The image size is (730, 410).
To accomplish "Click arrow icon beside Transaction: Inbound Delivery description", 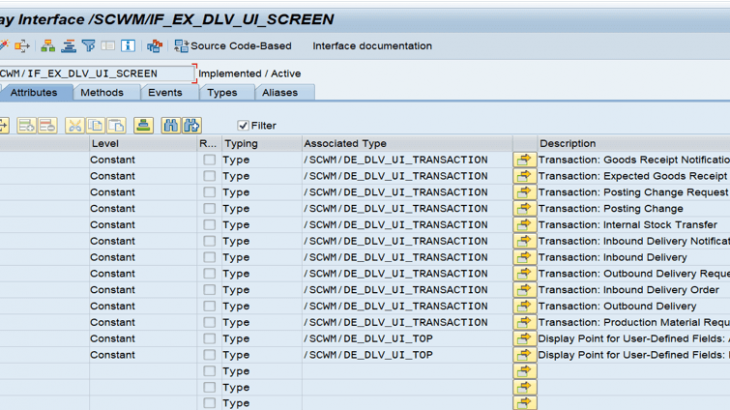I will [x=525, y=257].
